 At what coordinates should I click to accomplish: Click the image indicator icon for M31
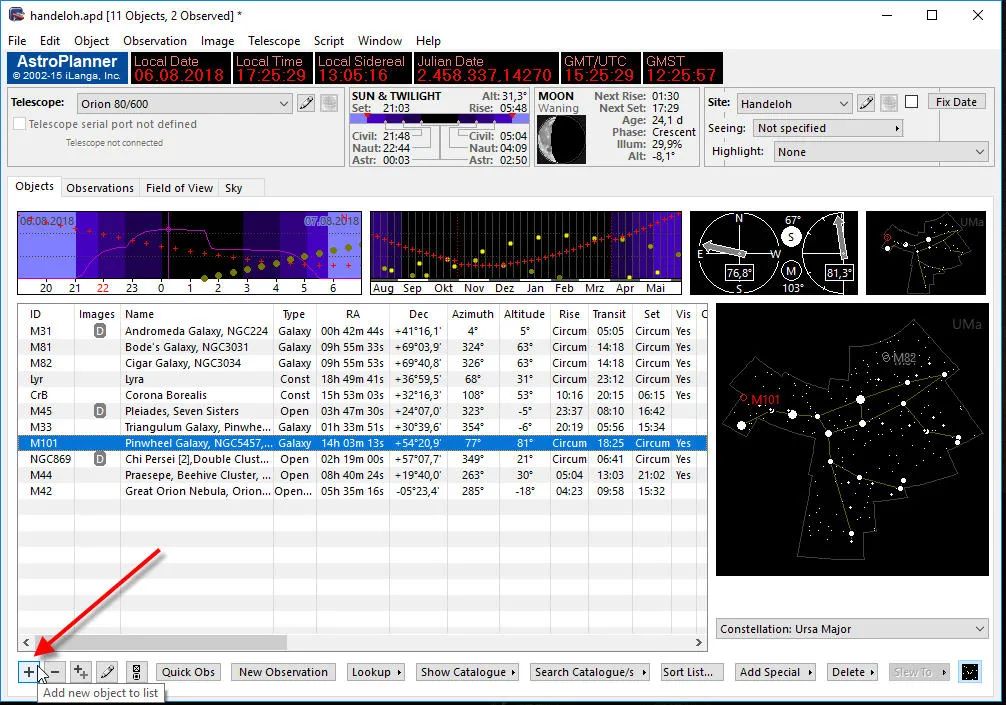(99, 331)
